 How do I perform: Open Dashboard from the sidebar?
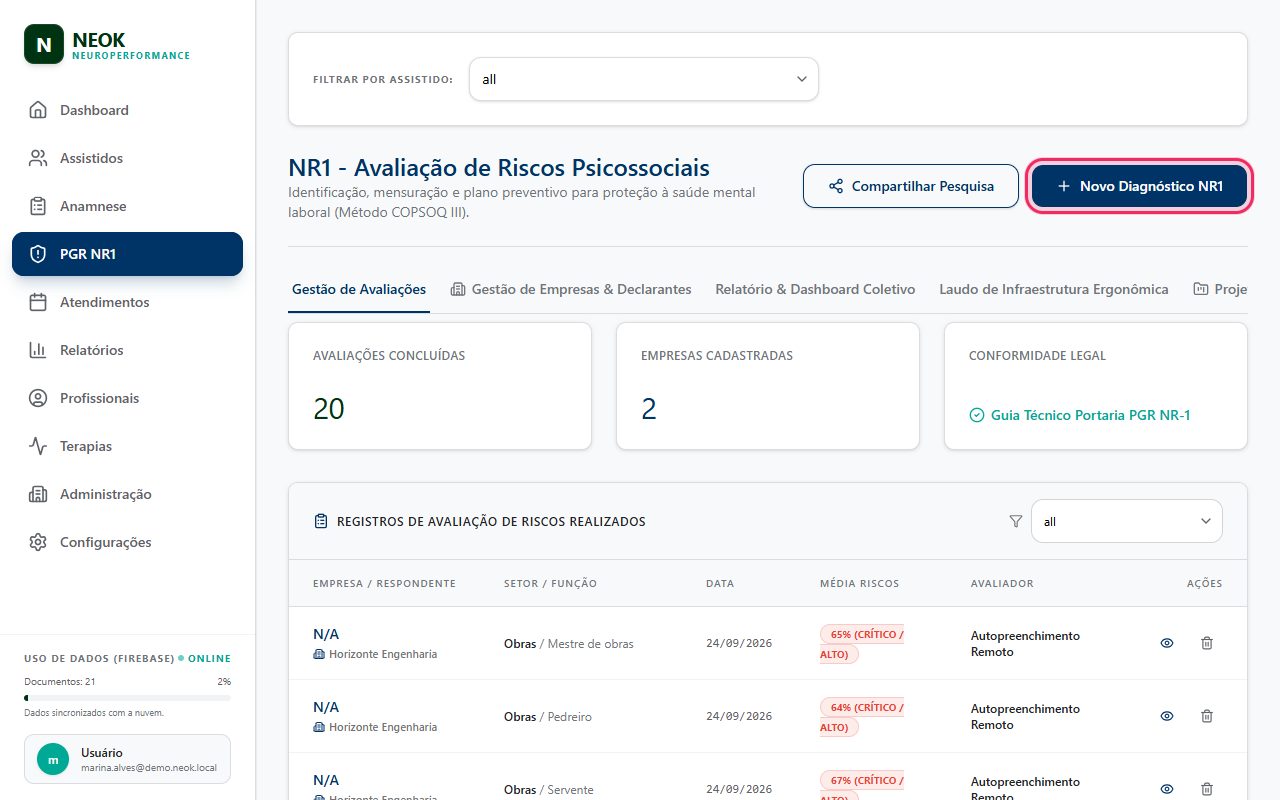[127, 110]
